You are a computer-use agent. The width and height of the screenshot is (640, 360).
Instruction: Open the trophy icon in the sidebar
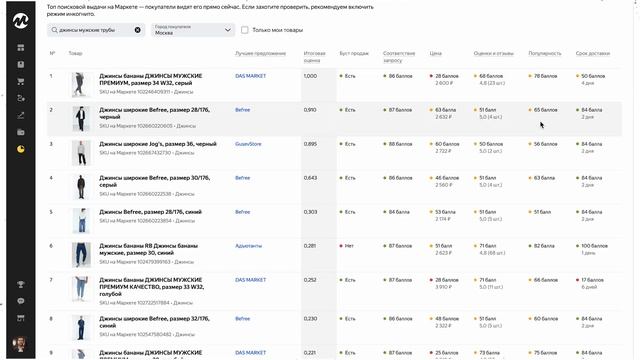tap(20, 284)
